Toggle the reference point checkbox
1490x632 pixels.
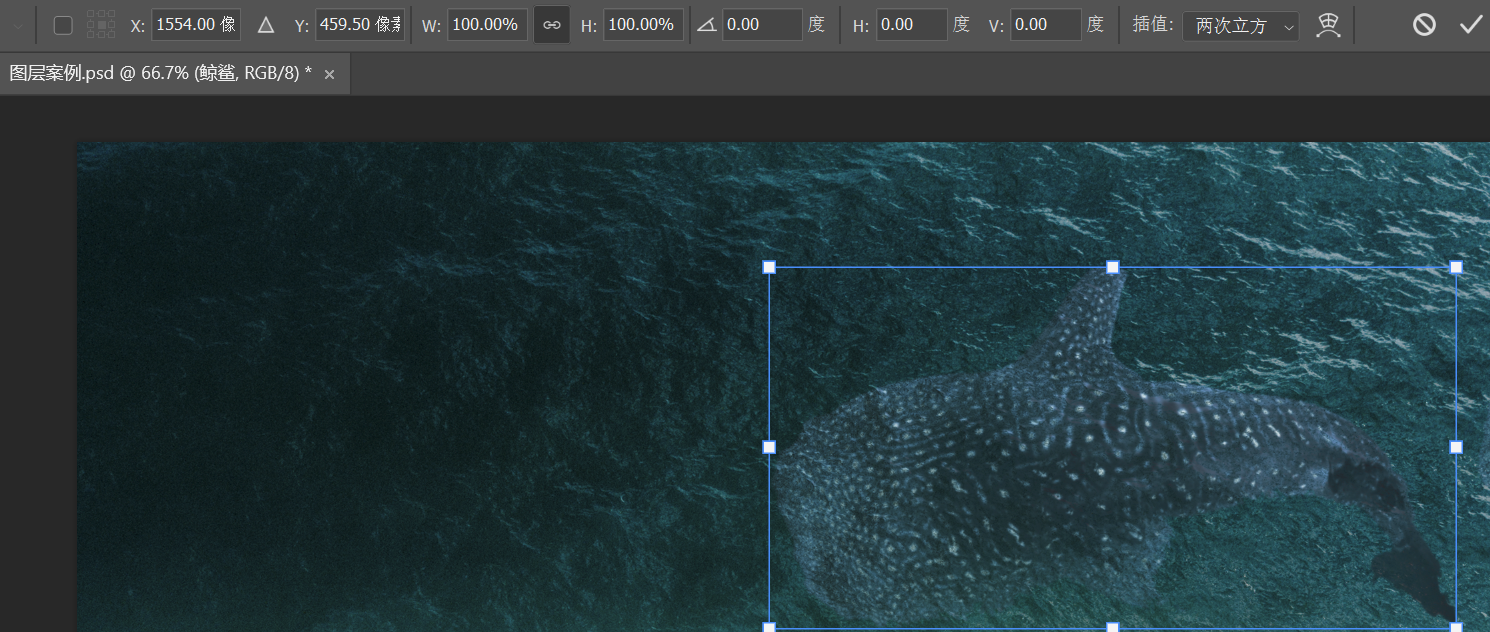click(63, 25)
